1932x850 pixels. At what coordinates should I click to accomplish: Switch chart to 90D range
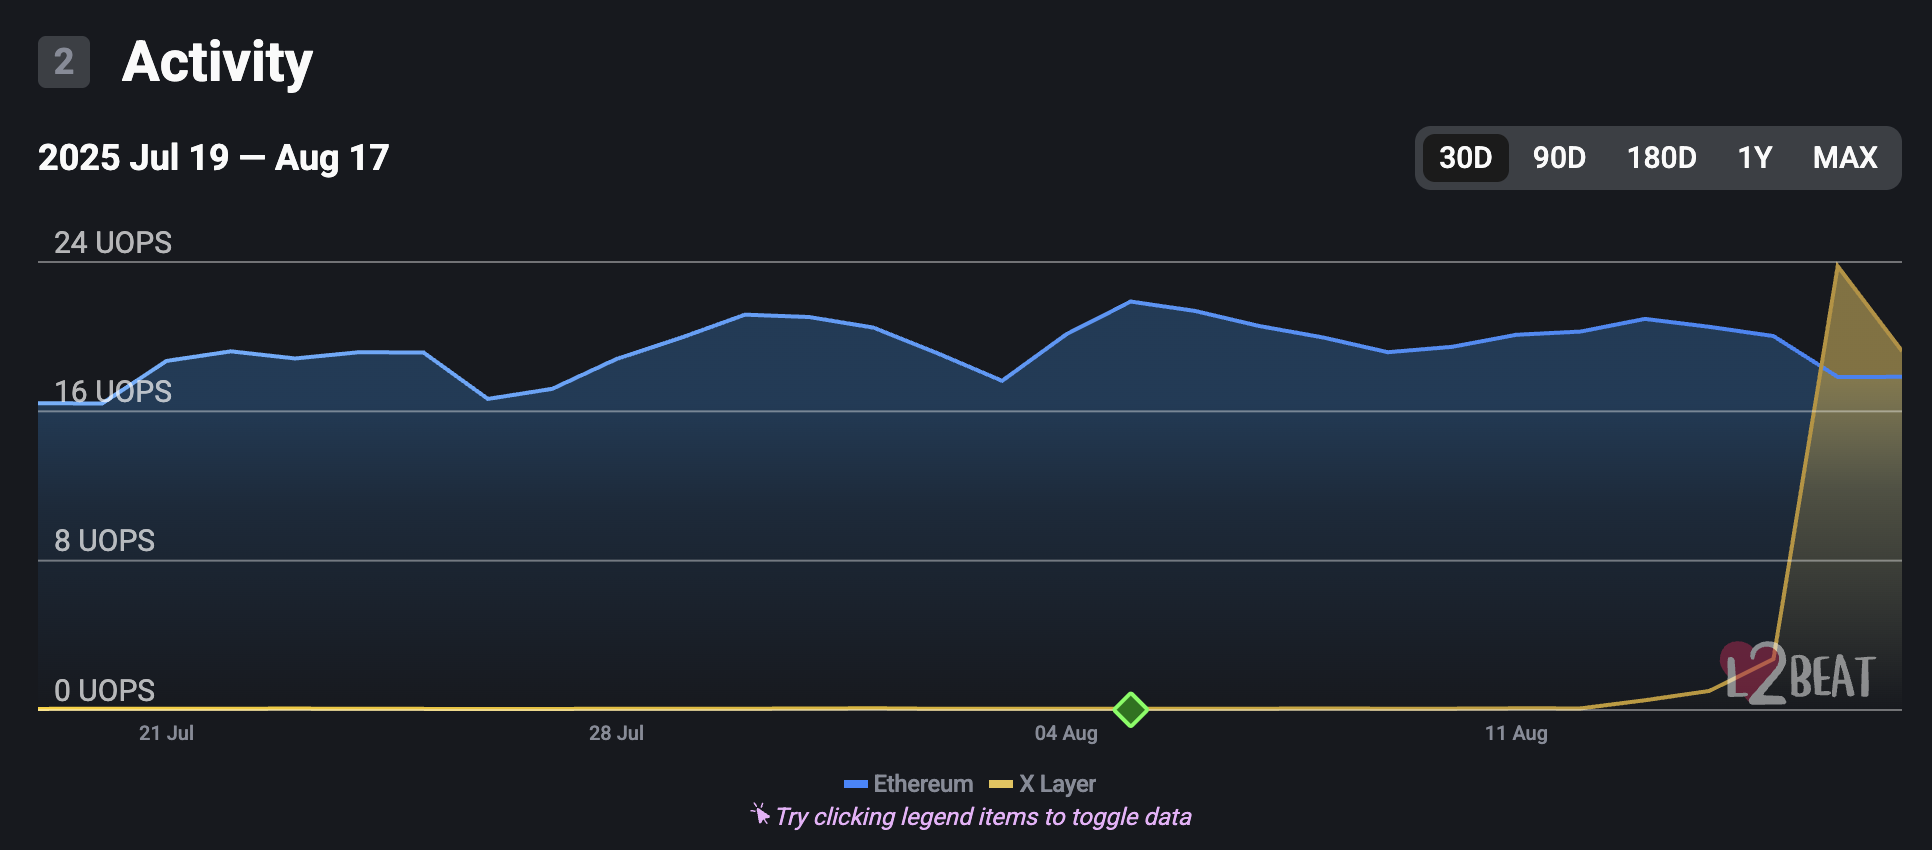[1559, 158]
